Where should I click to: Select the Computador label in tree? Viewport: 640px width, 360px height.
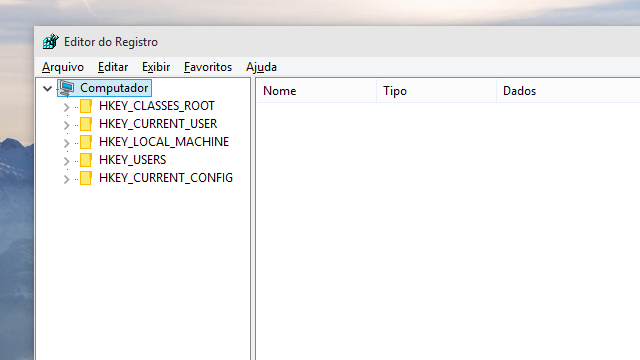[114, 88]
